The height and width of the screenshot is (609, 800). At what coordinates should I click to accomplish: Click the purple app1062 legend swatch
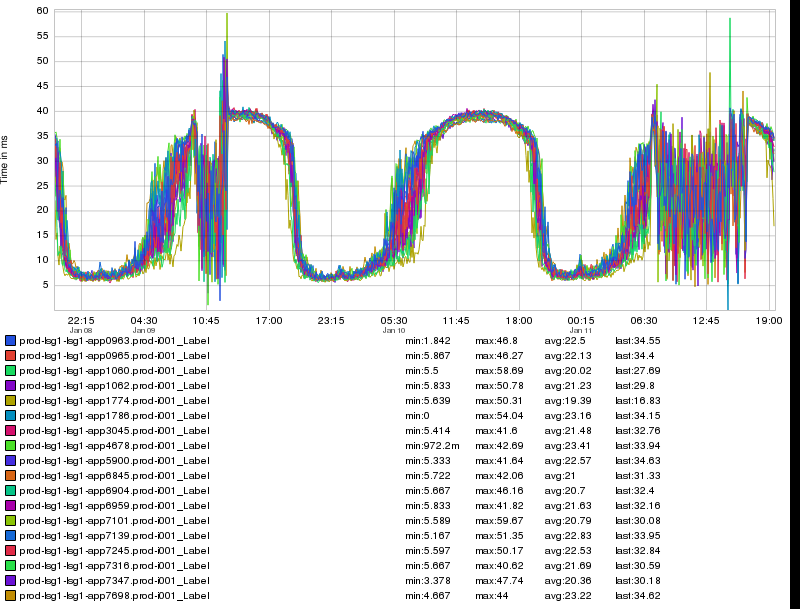point(10,385)
